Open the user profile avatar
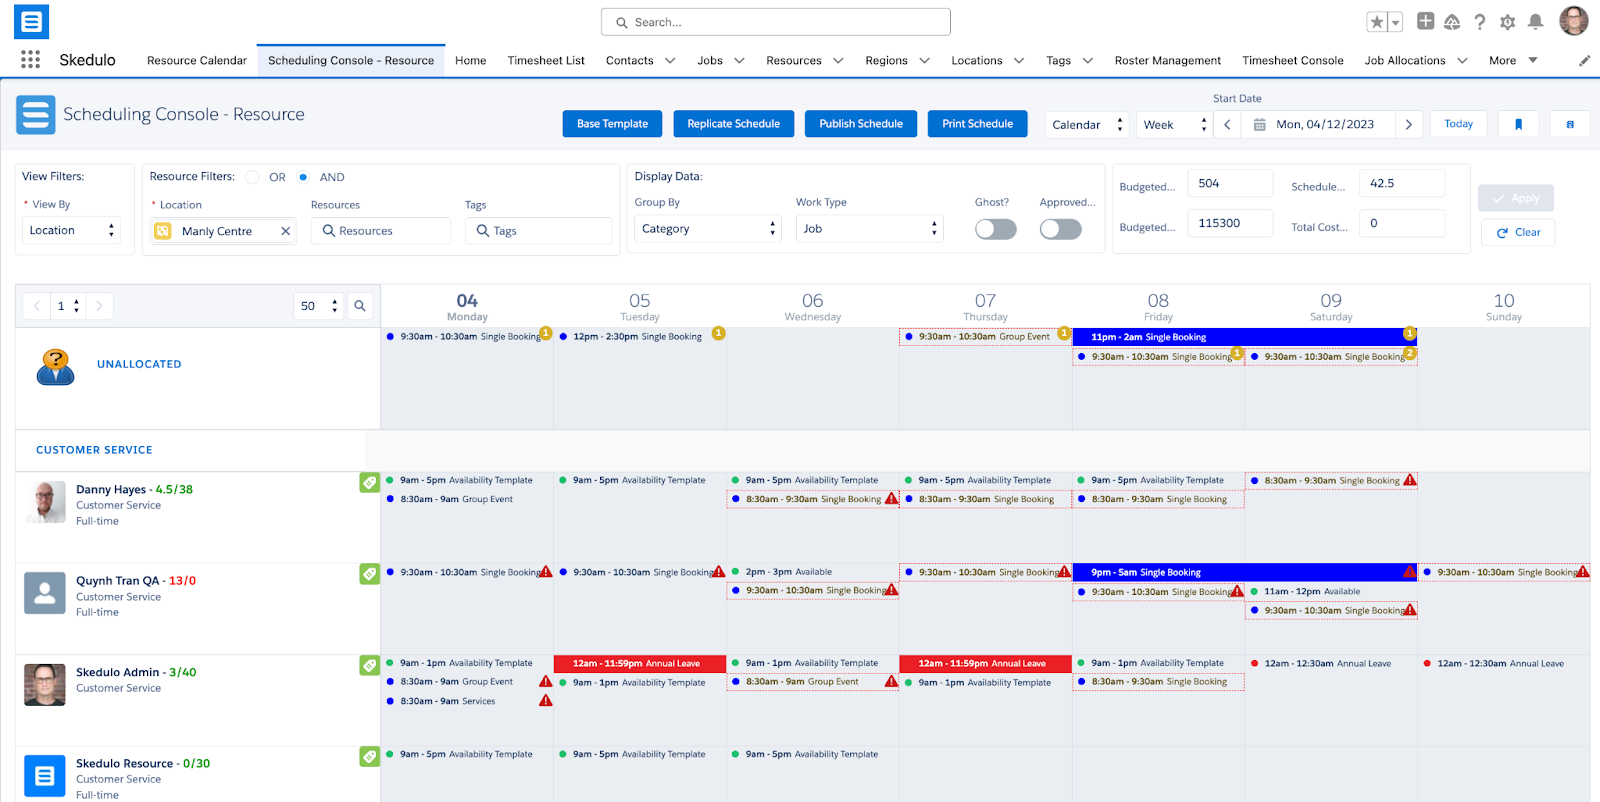 tap(1574, 21)
